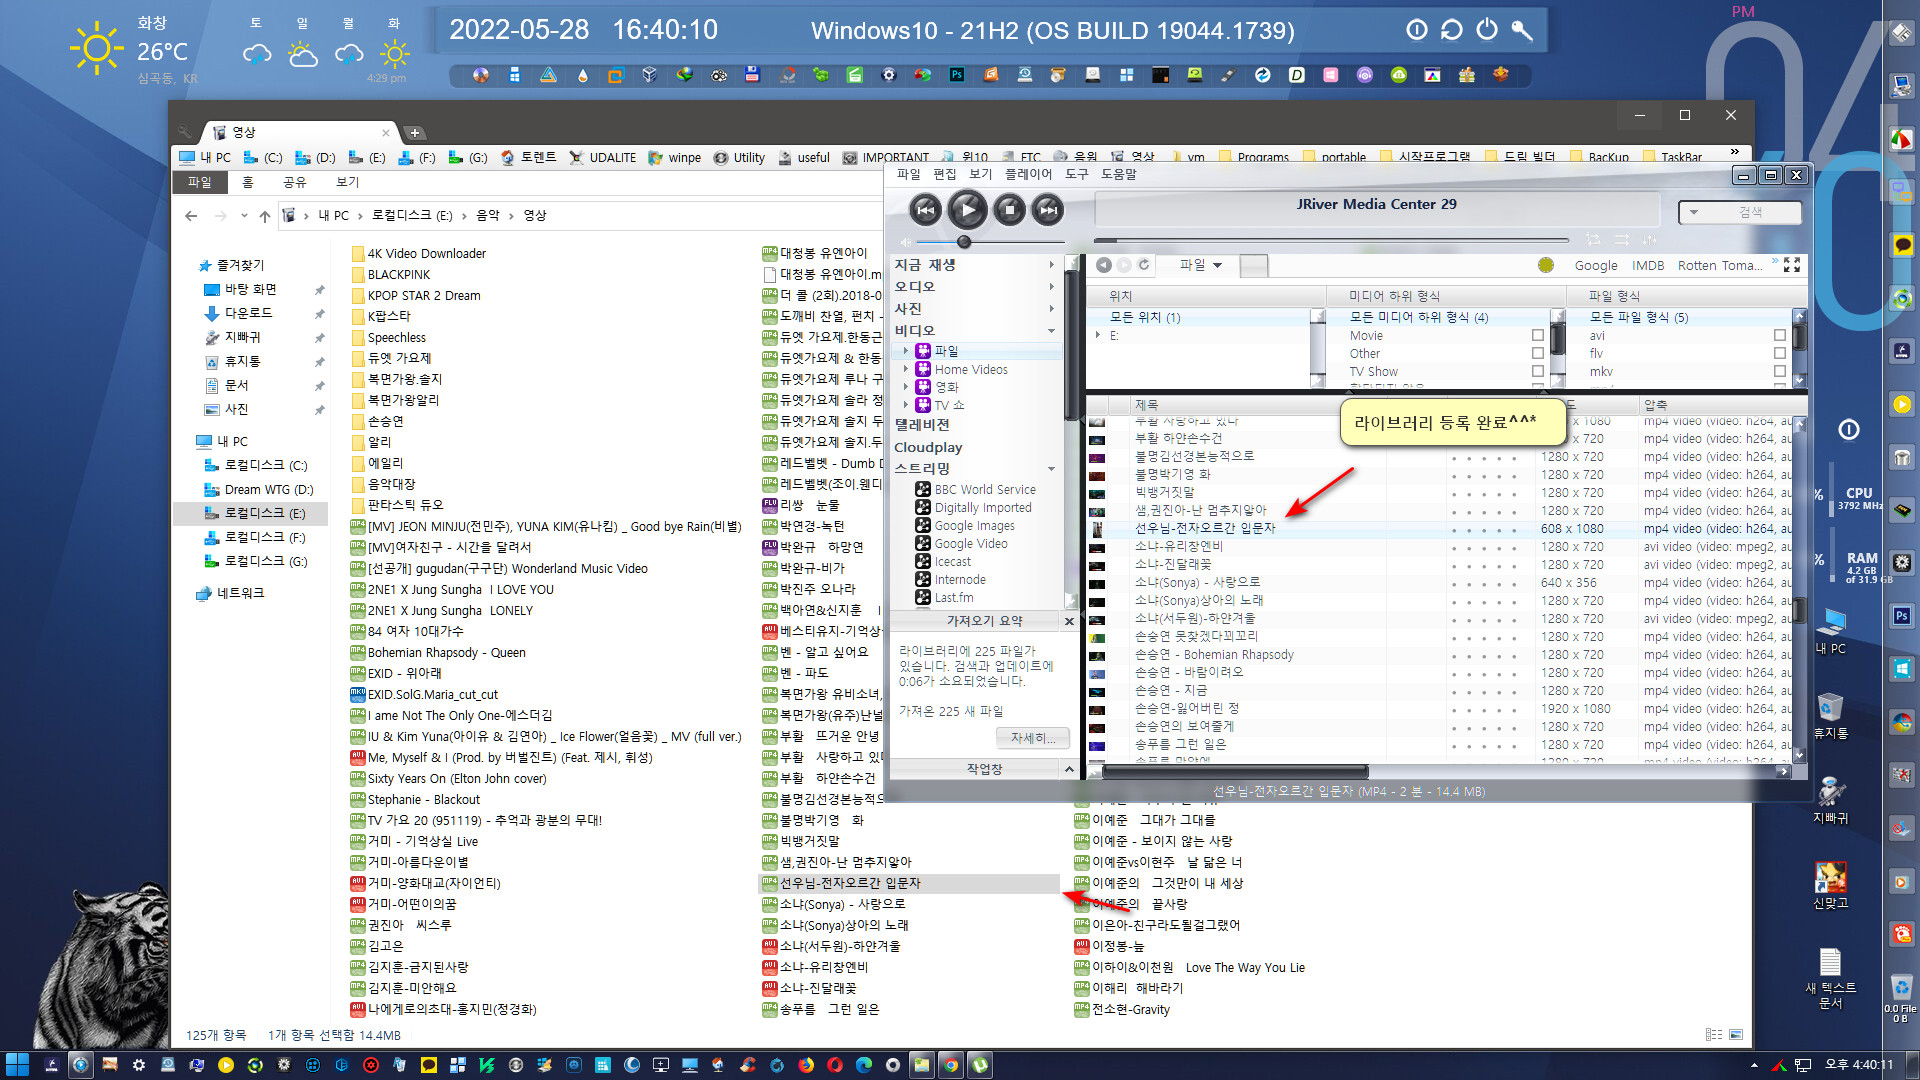Open the JRiver 도구 menu
Viewport: 1920px width, 1080px height.
[x=1076, y=174]
